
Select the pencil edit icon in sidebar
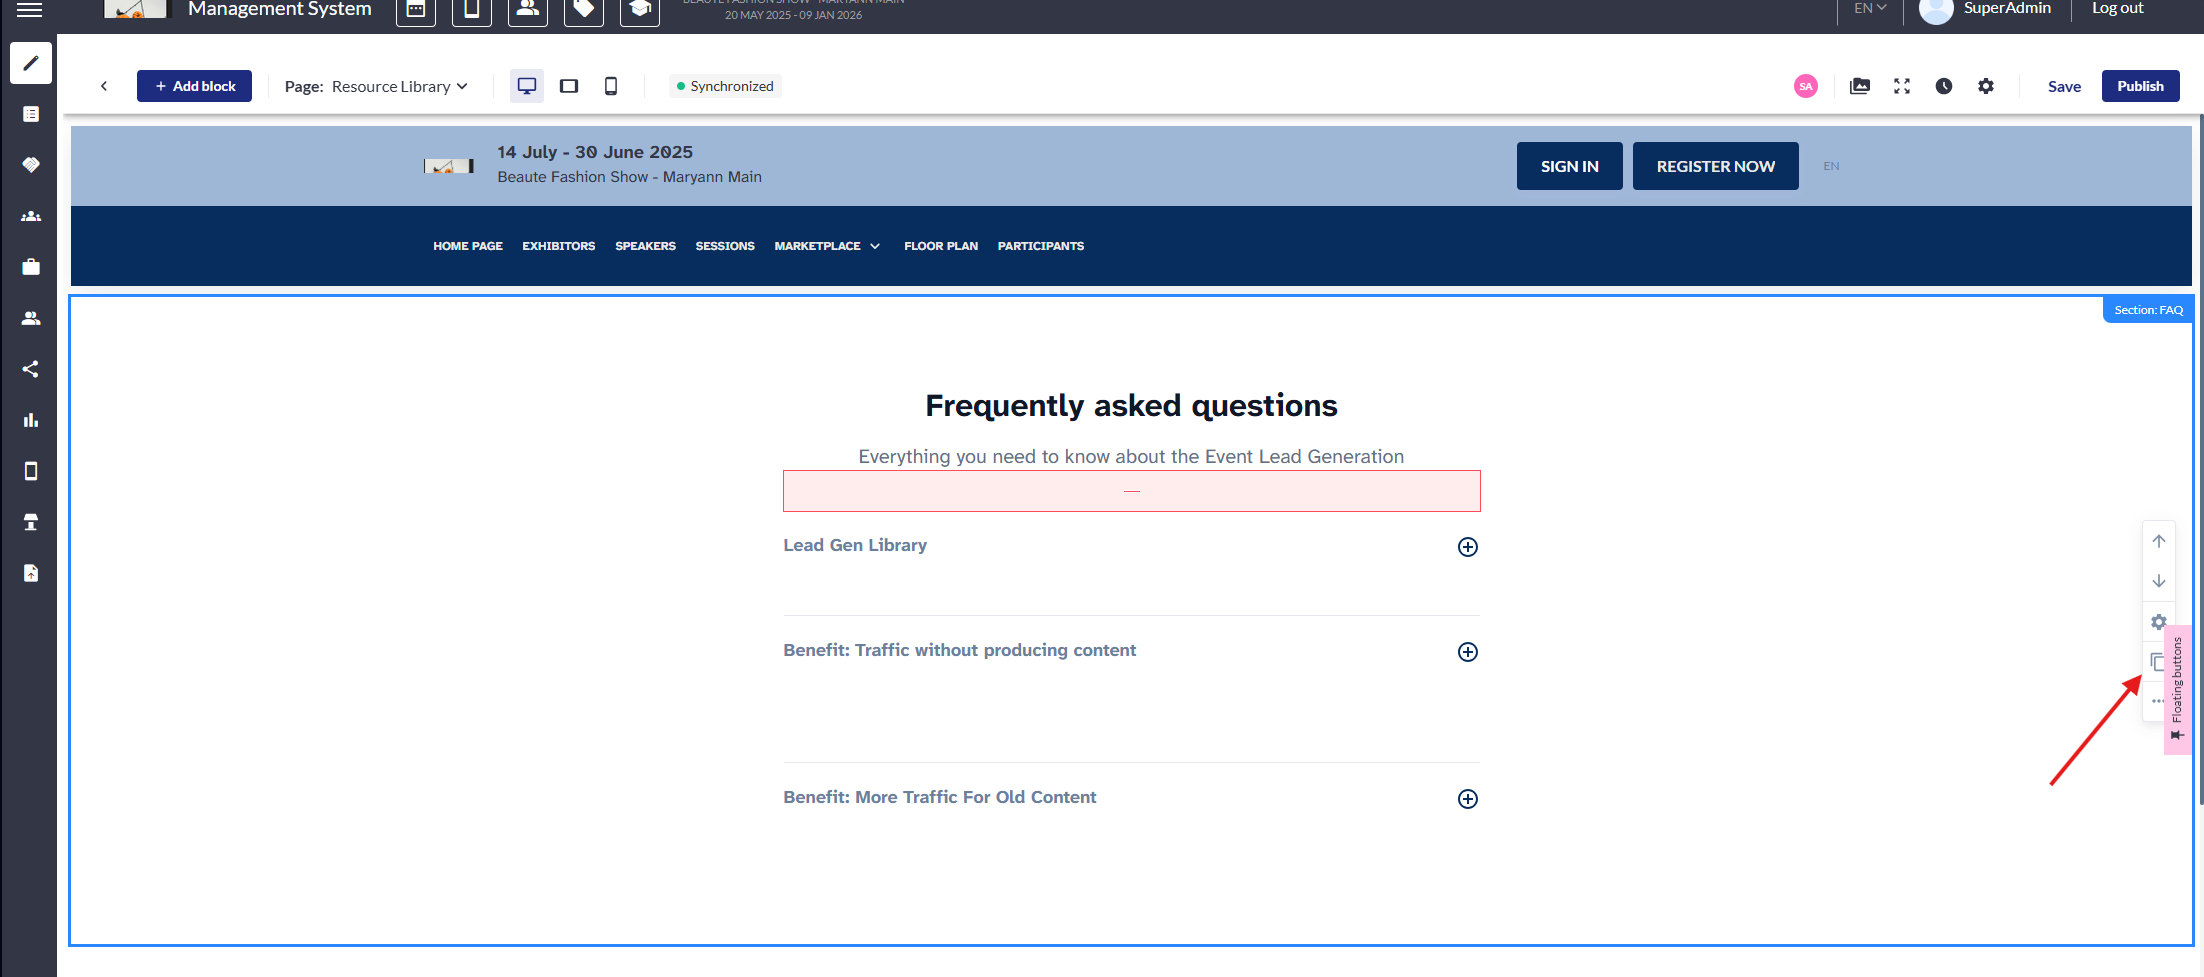(31, 63)
